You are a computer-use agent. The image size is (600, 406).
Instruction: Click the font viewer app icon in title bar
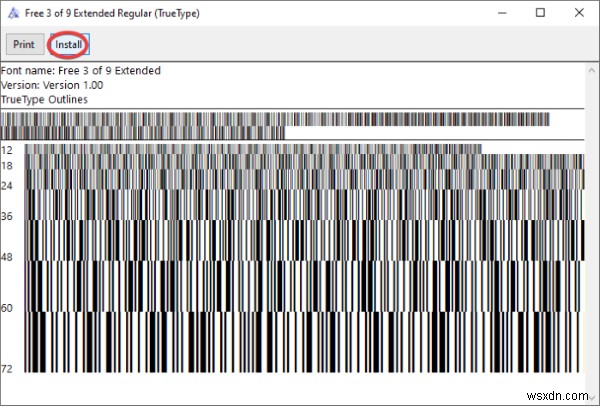(x=13, y=13)
